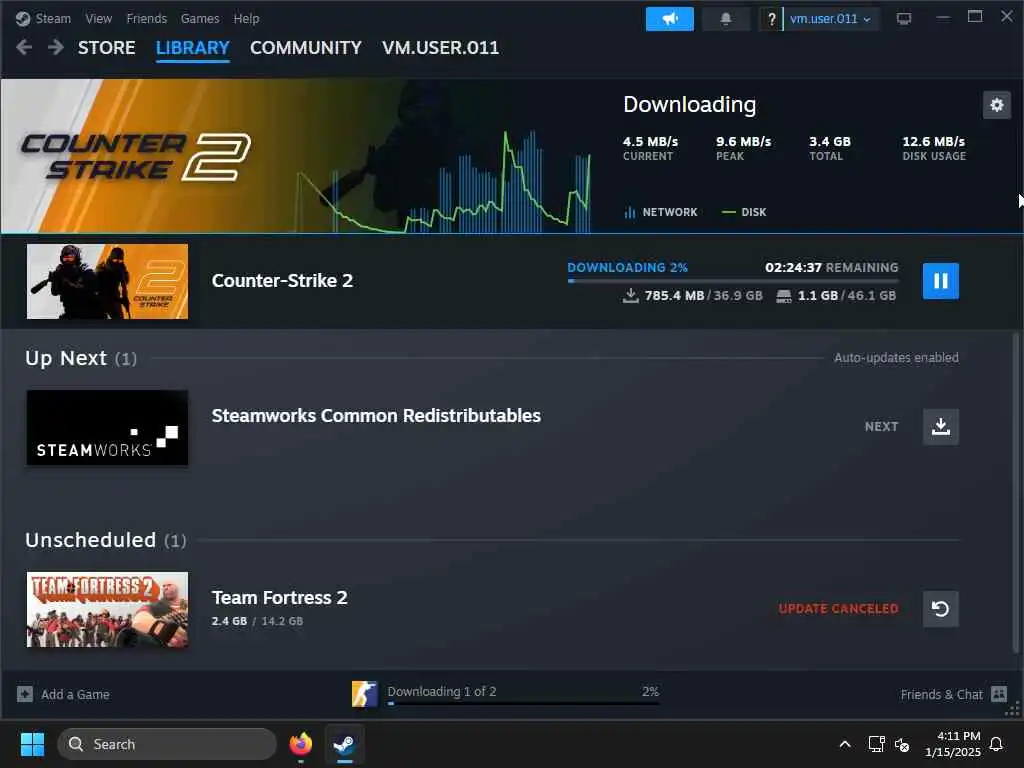Open the vm.user.011 account dropdown
The height and width of the screenshot is (768, 1024).
pyautogui.click(x=830, y=19)
